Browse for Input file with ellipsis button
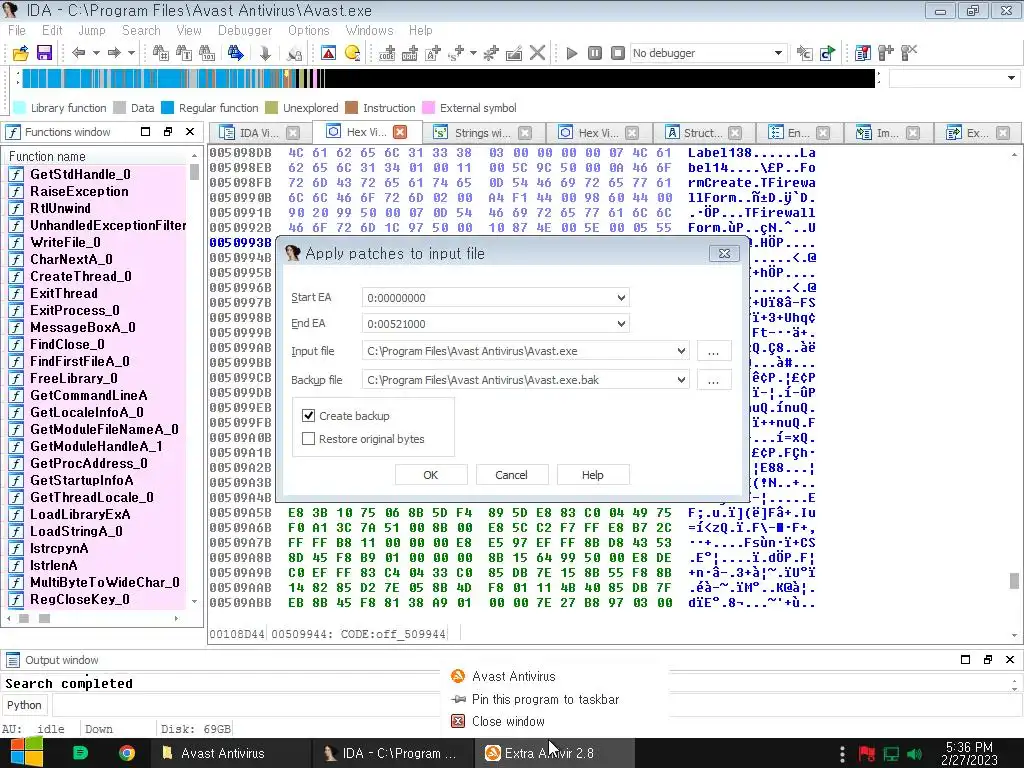The width and height of the screenshot is (1024, 768). (x=713, y=351)
